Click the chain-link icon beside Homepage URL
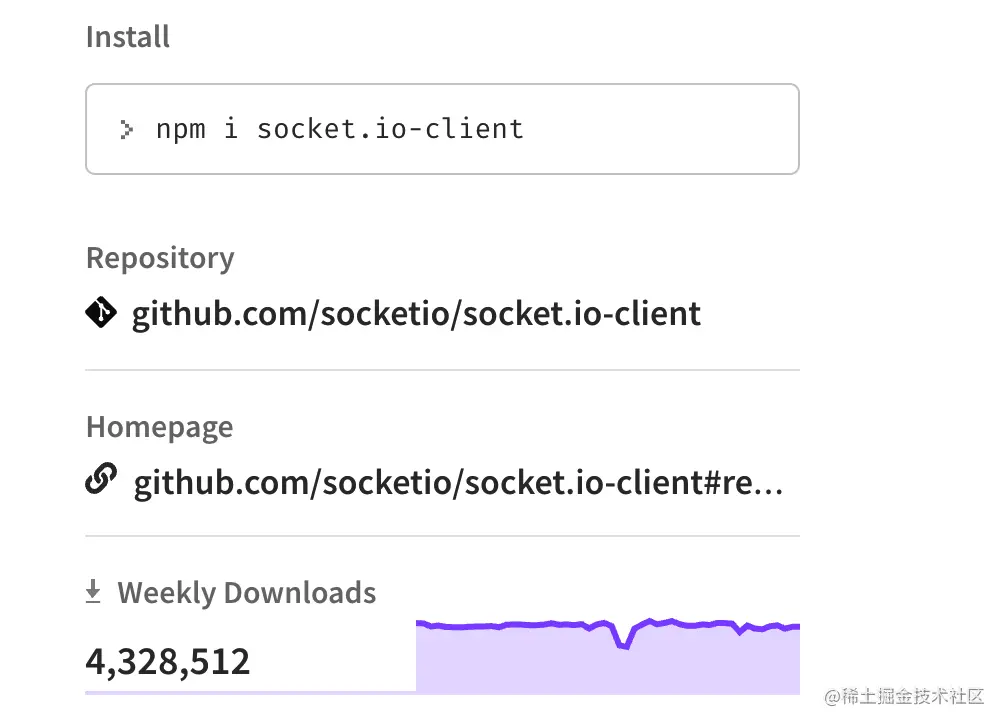The image size is (1006, 728). (x=102, y=483)
